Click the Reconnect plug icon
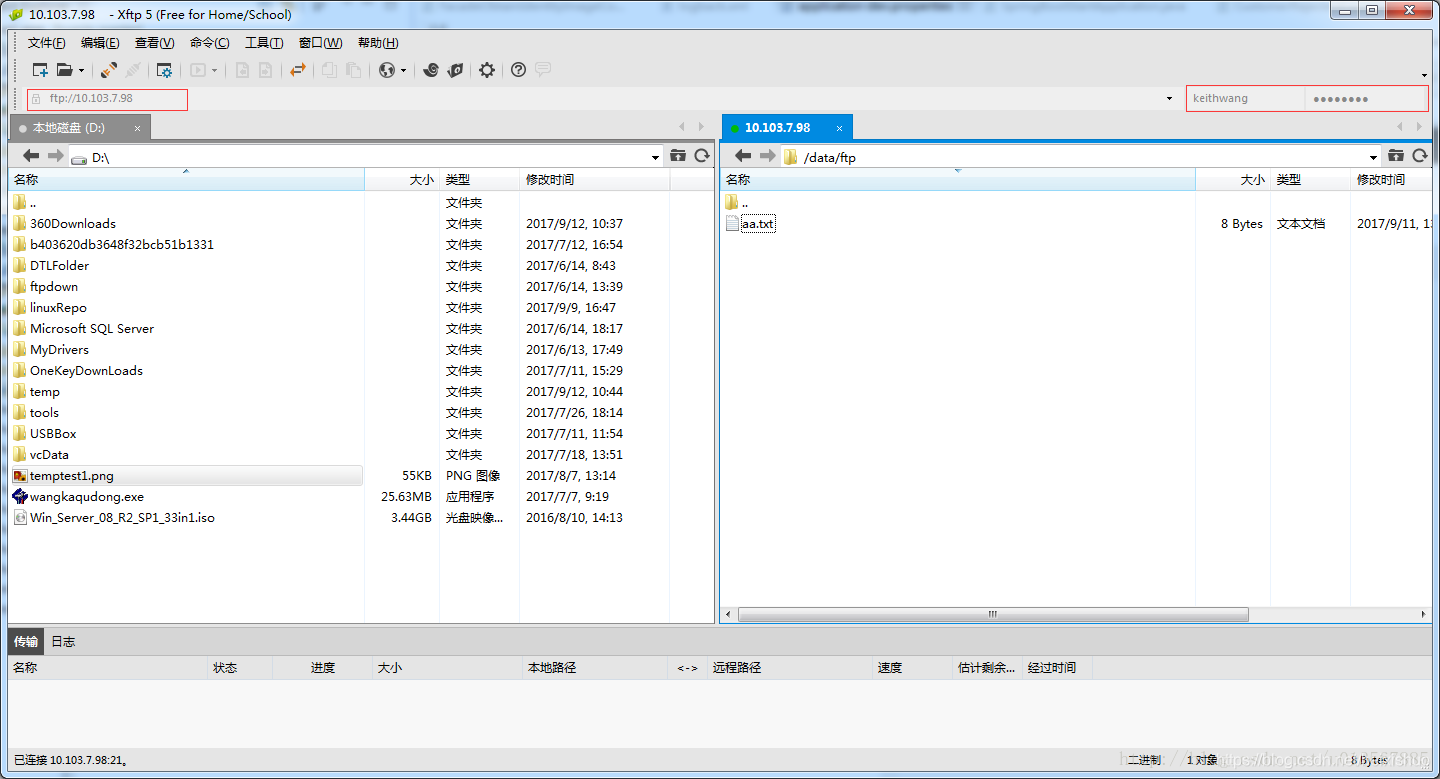The height and width of the screenshot is (779, 1440). [x=109, y=70]
